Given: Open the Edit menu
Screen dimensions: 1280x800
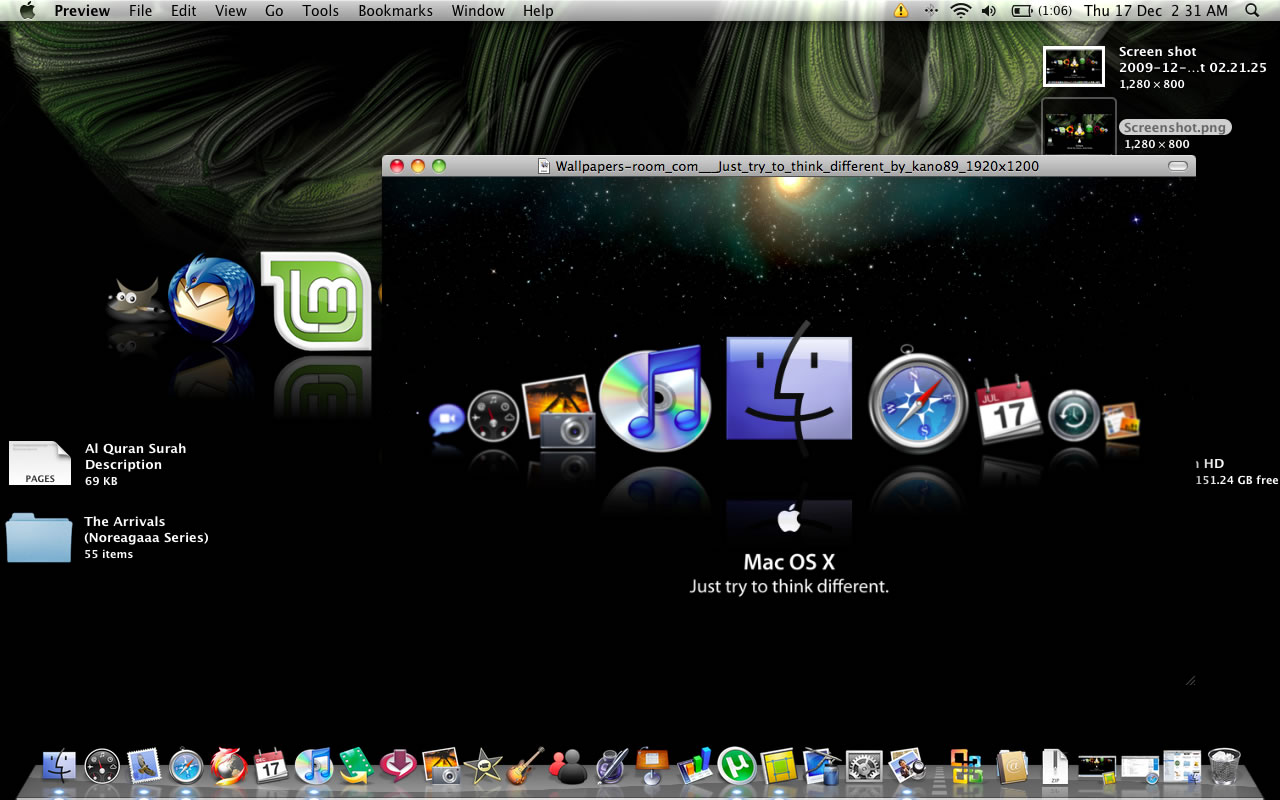Looking at the screenshot, I should (184, 11).
